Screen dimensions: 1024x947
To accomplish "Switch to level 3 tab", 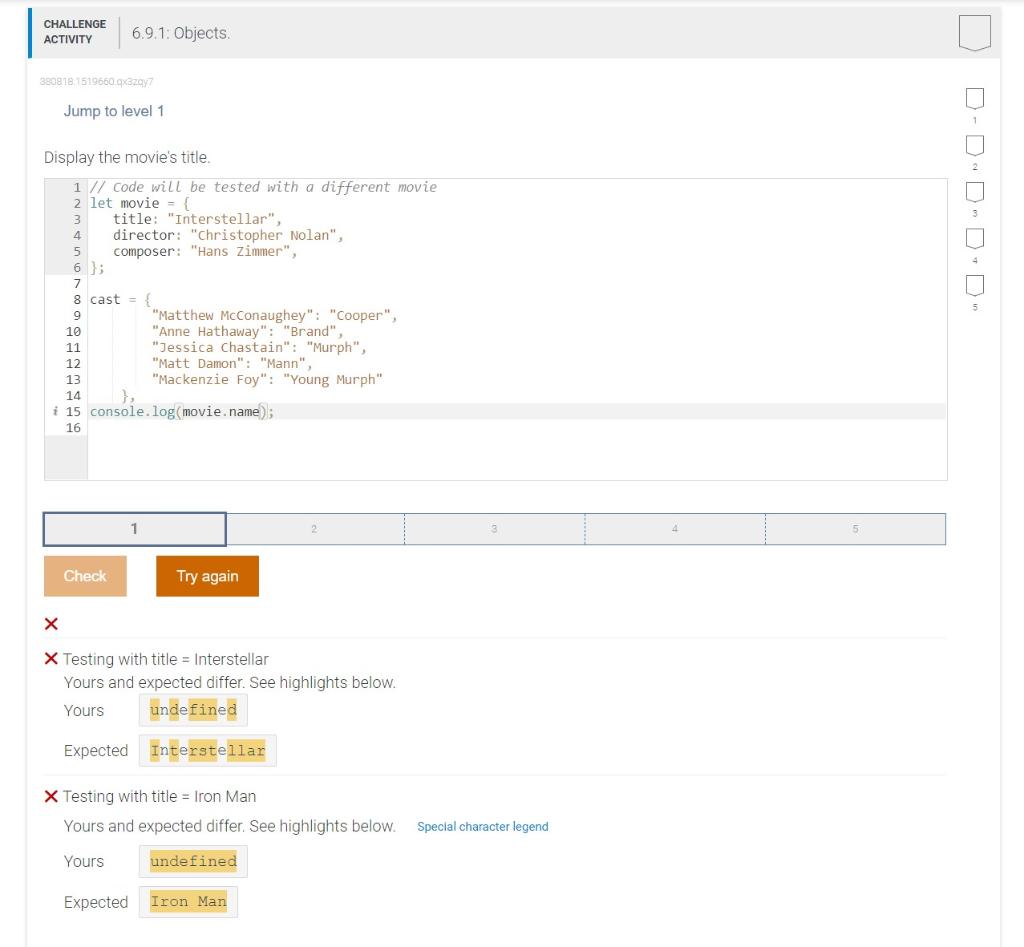I will [494, 528].
